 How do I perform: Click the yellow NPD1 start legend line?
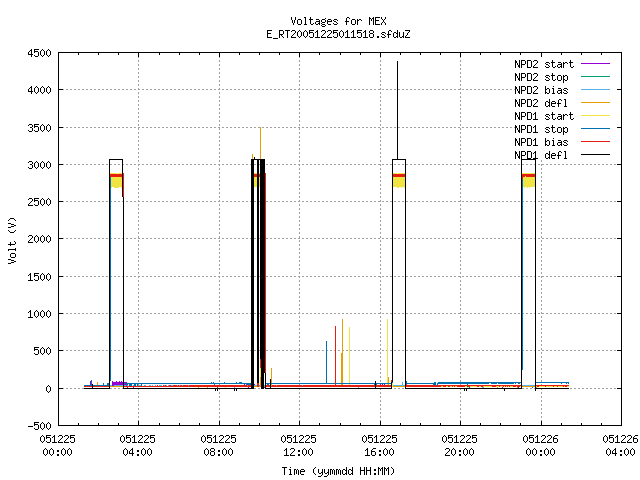595,116
